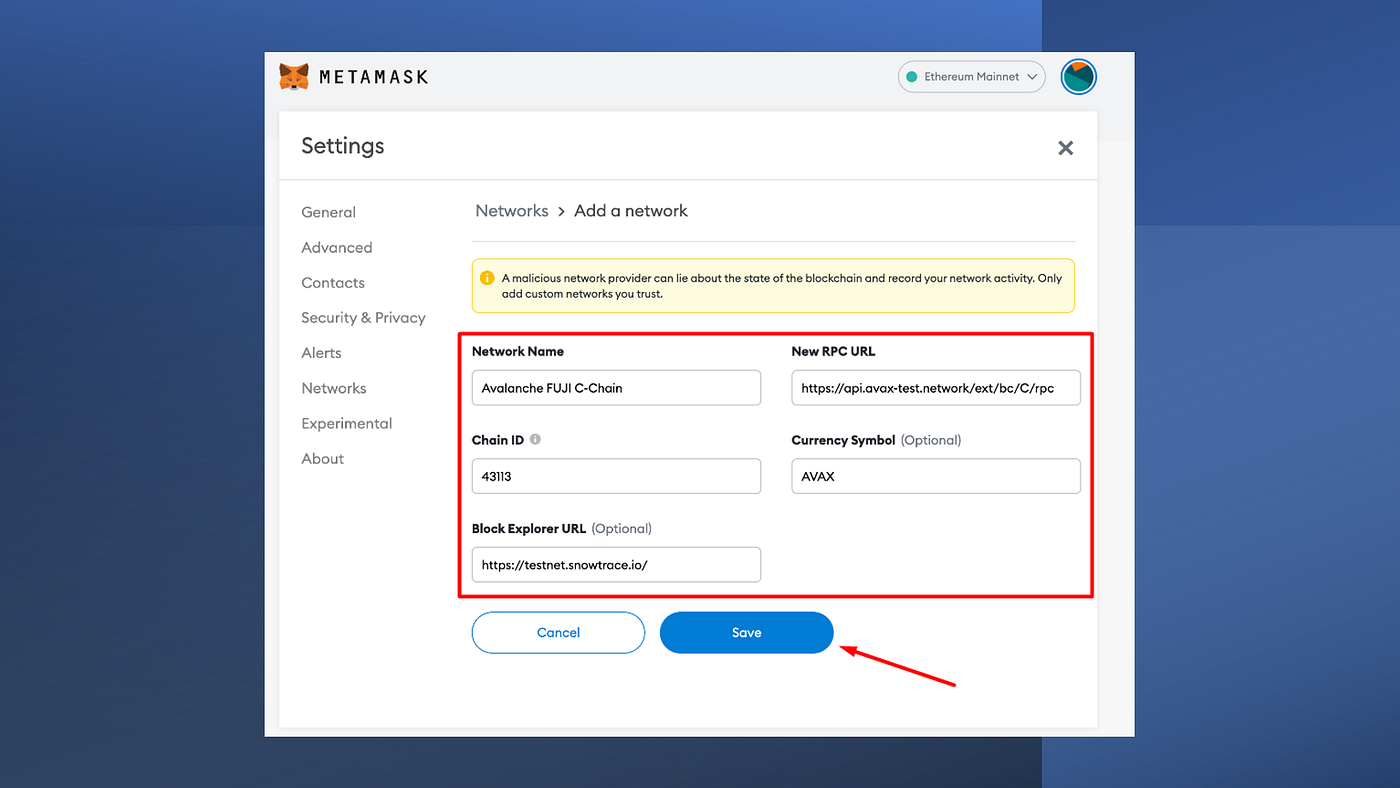Click the 'Add a network' breadcrumb text
1400x788 pixels.
coord(631,211)
